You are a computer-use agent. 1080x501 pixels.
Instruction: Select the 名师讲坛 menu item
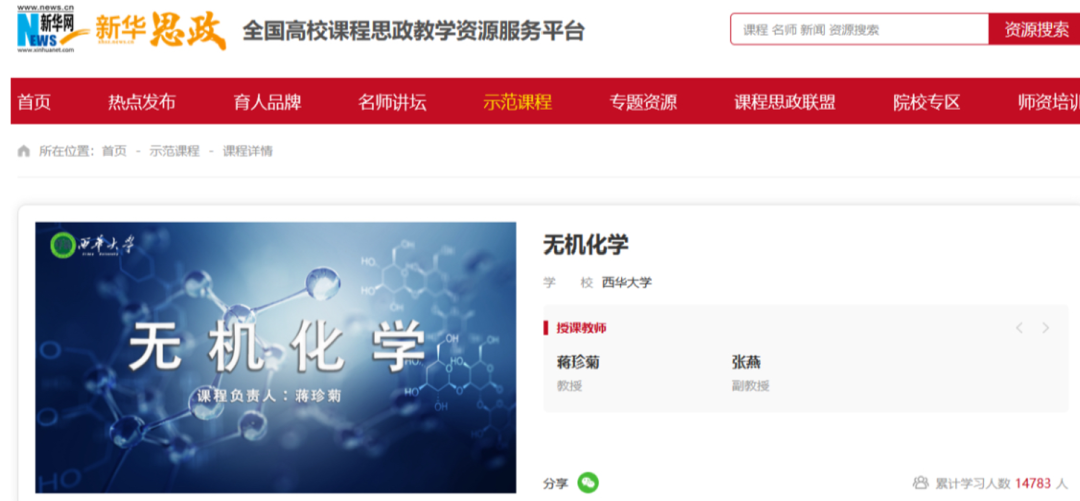point(392,102)
